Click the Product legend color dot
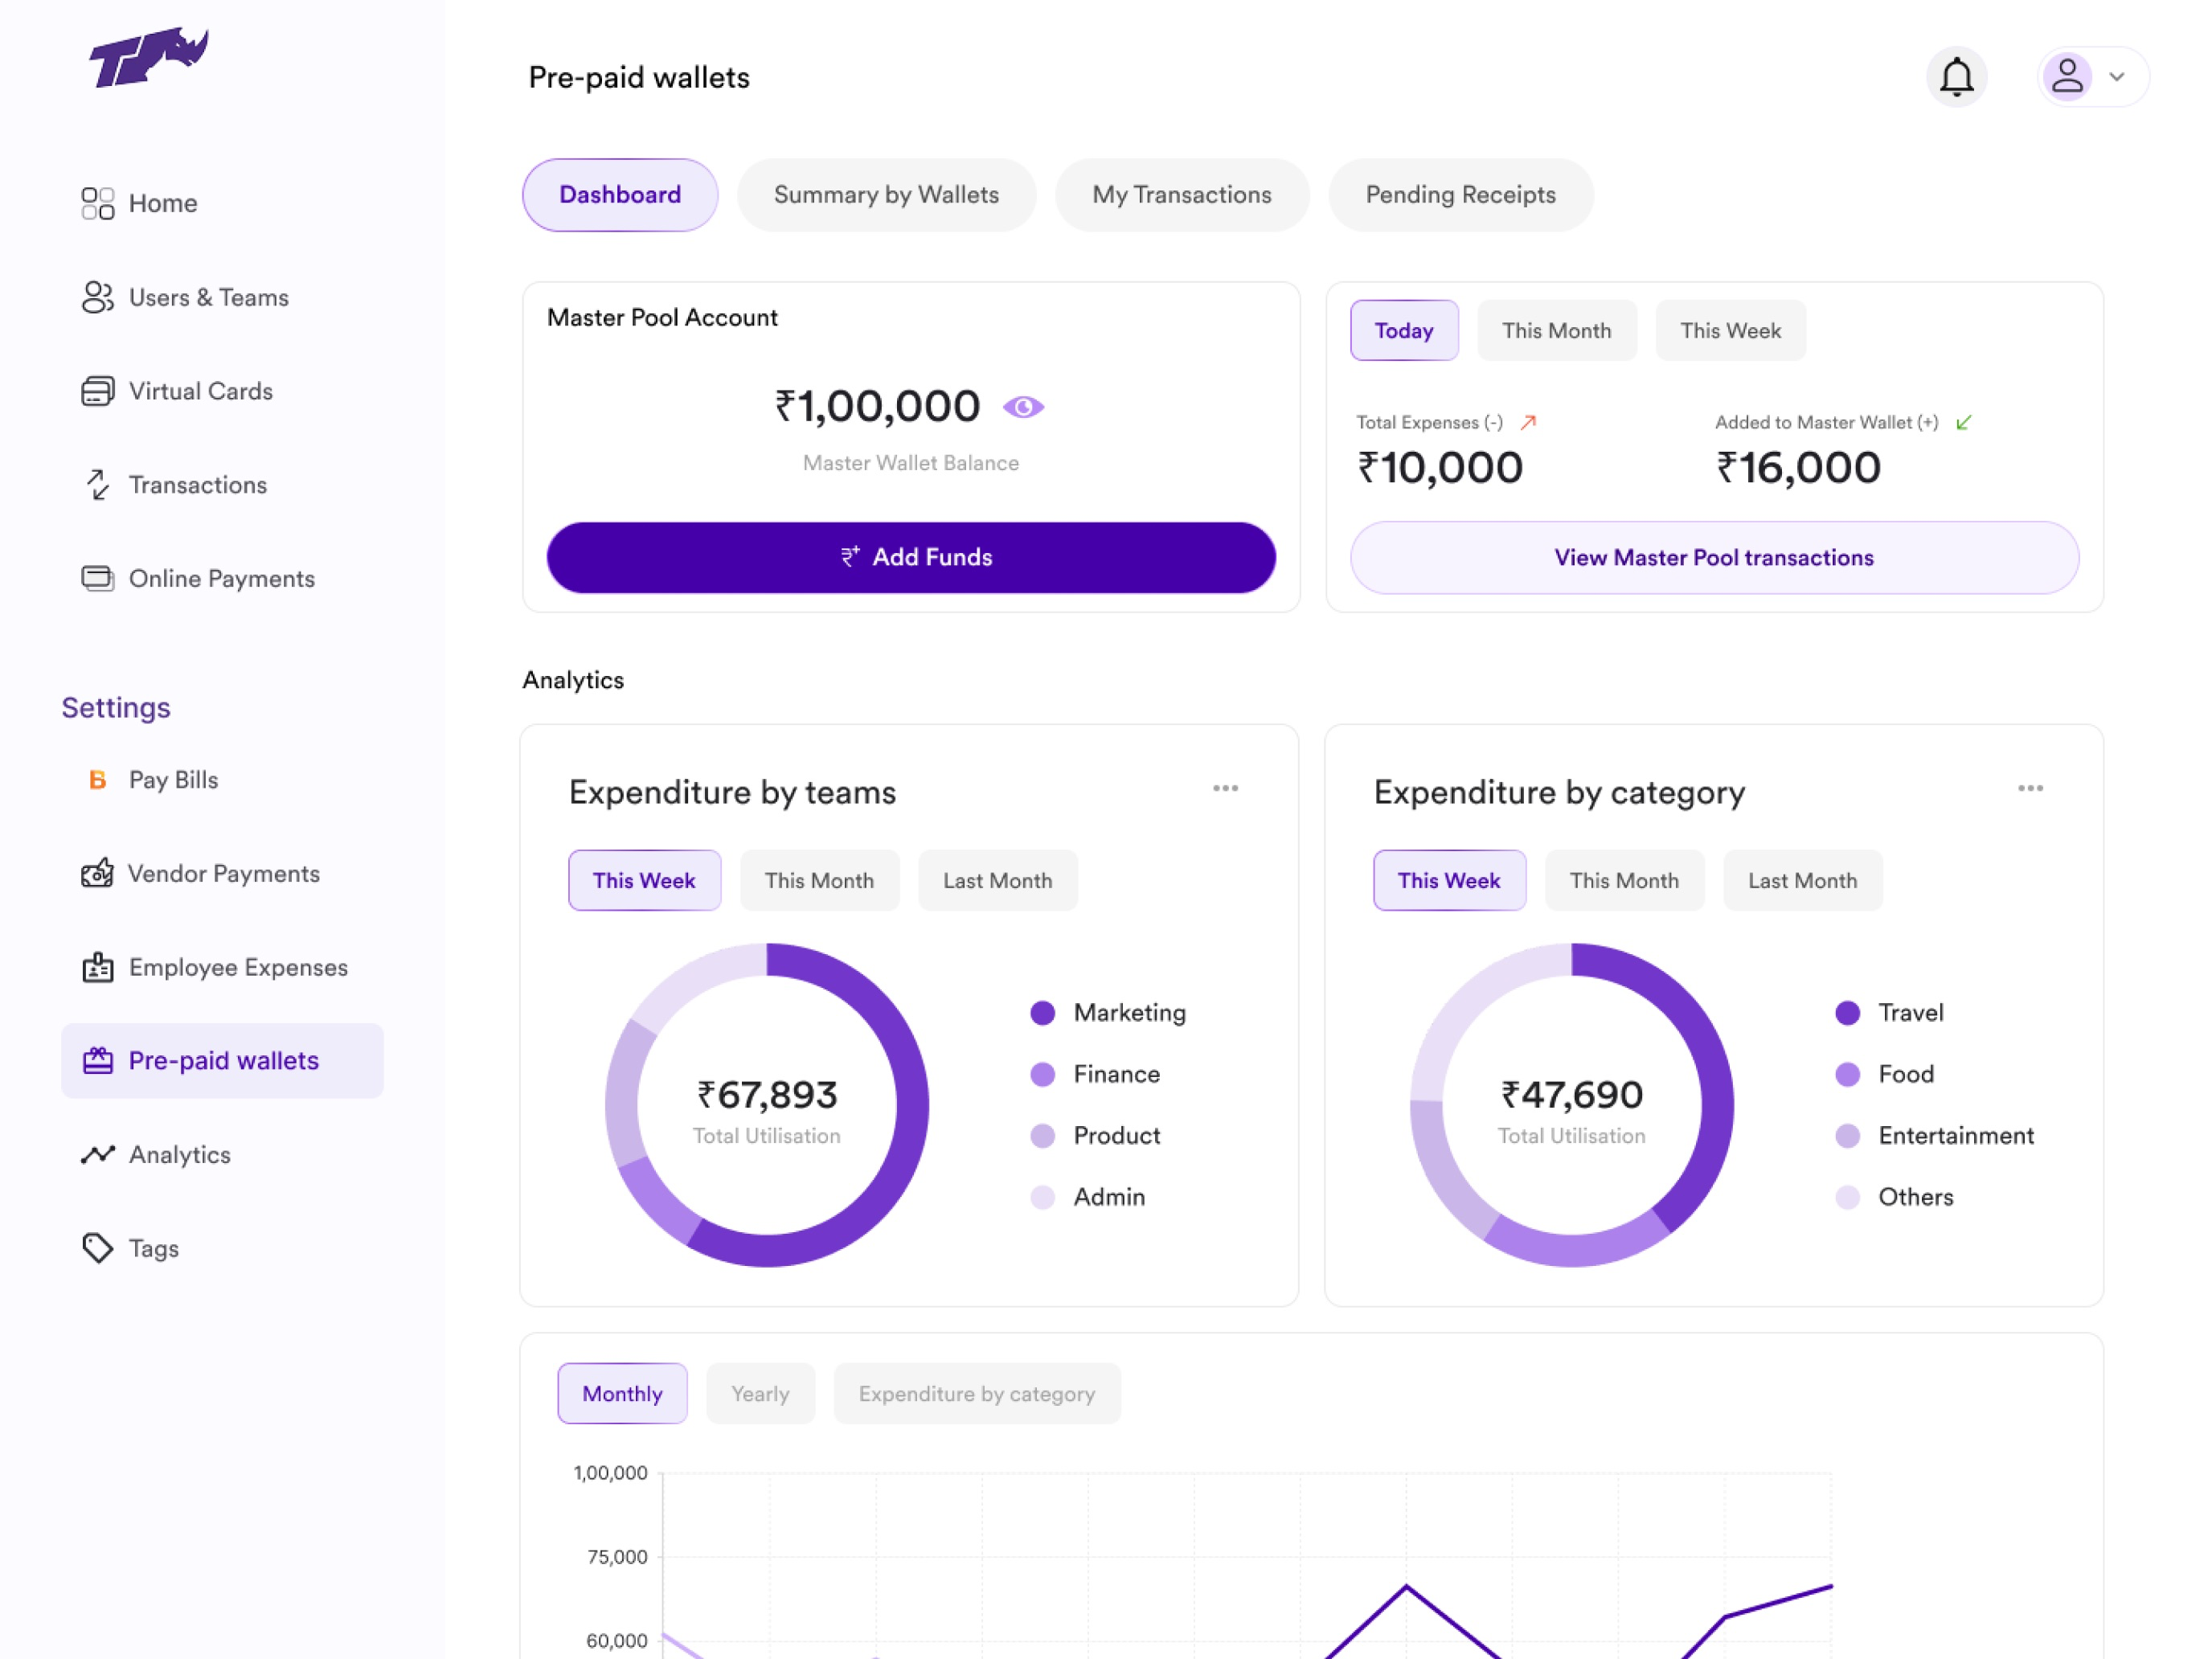2212x1659 pixels. 1042,1135
